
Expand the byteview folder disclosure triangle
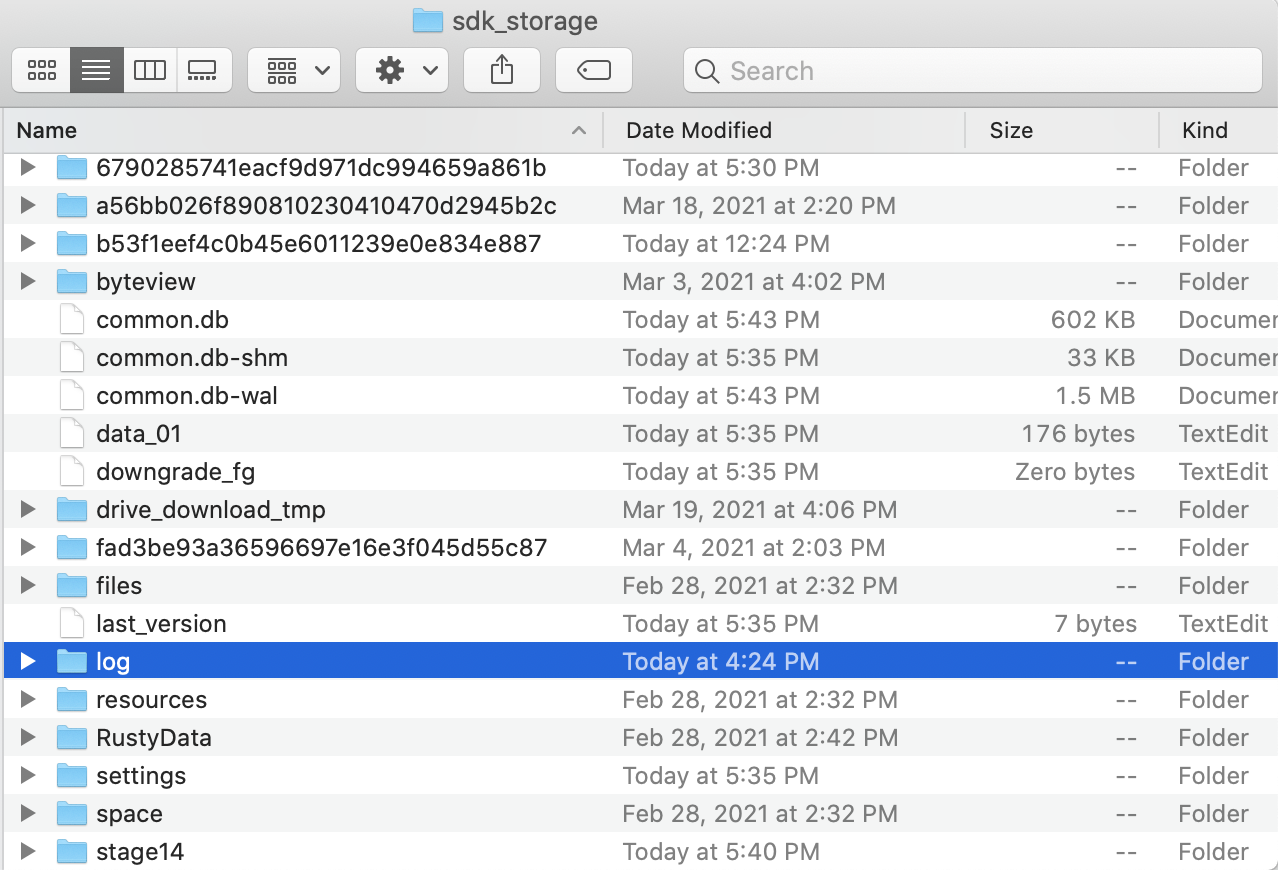28,282
